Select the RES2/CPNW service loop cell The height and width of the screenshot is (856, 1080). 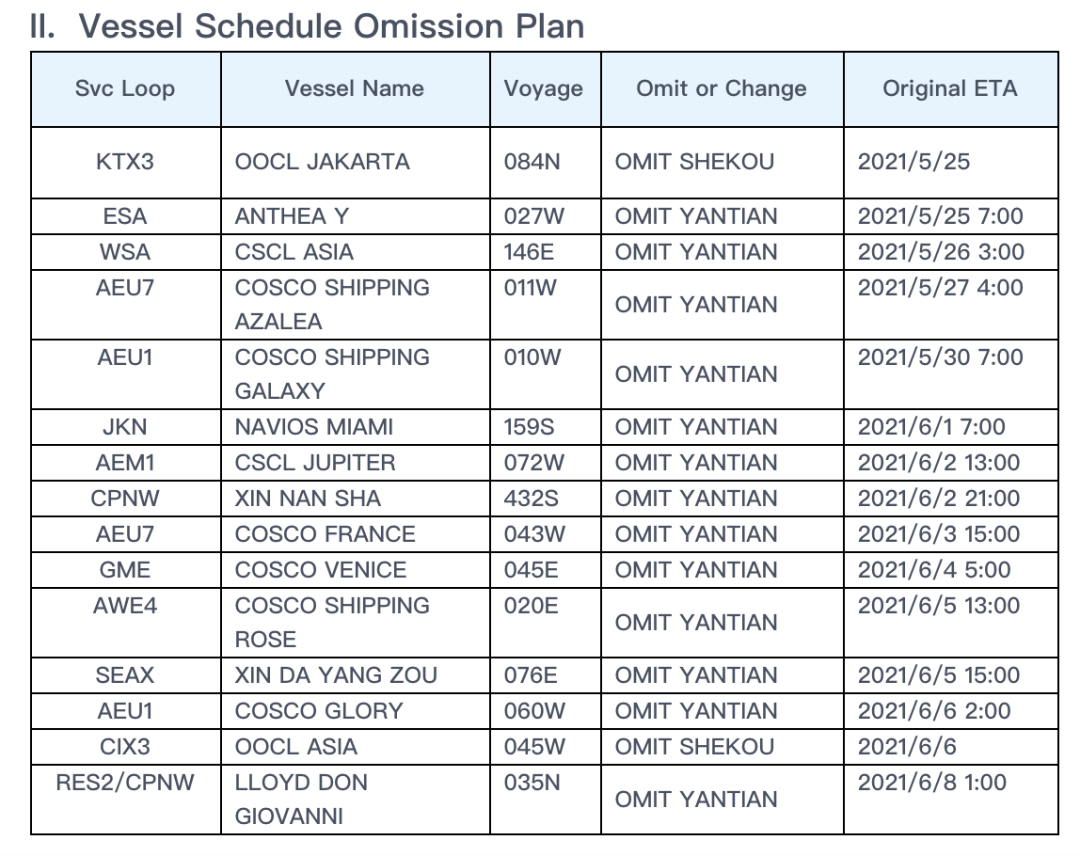click(125, 783)
